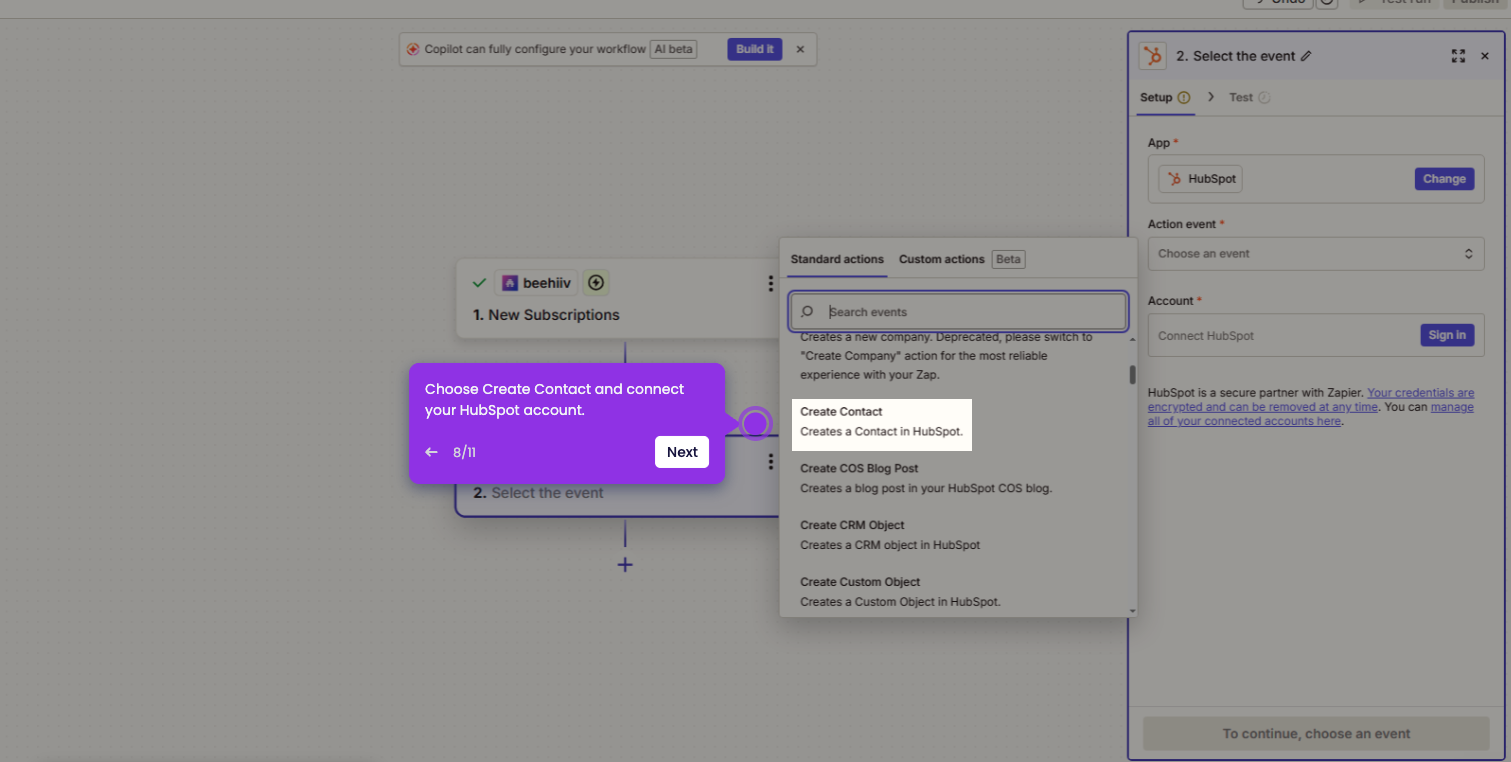Select the Custom actions tab
This screenshot has width=1511, height=762.
(x=942, y=259)
